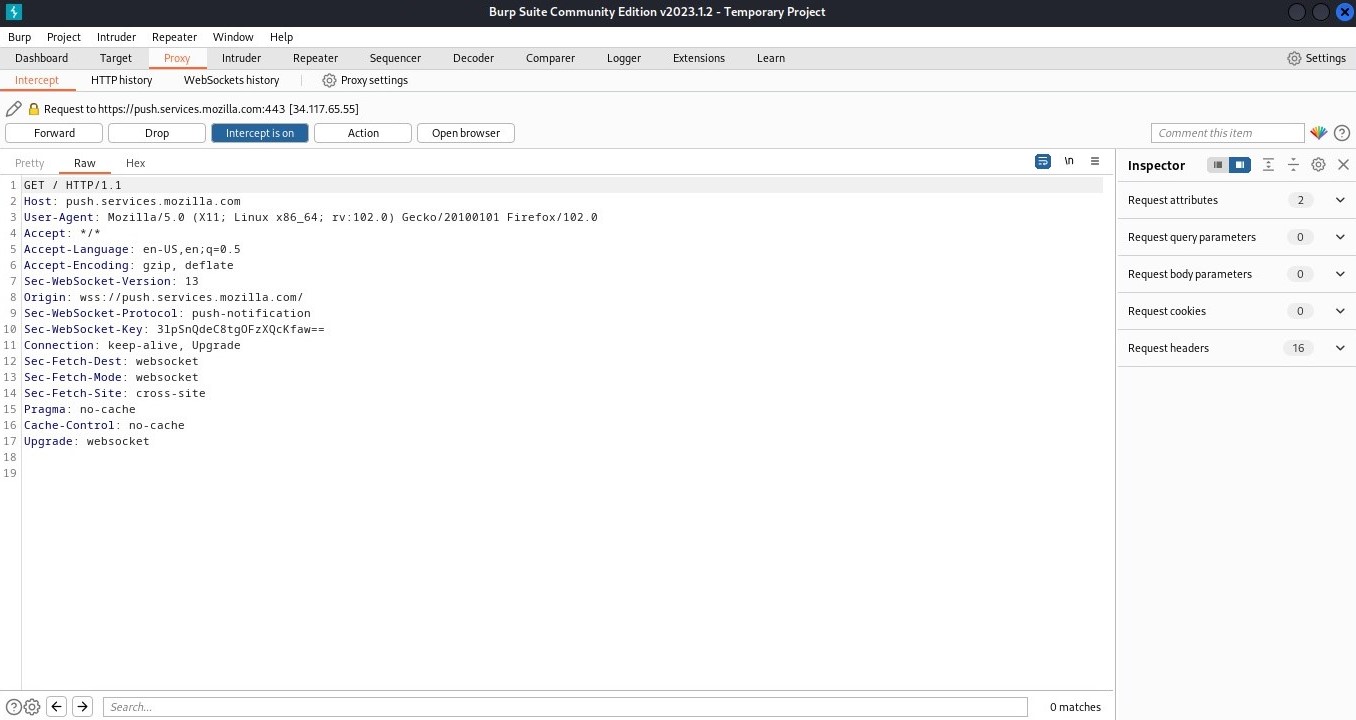1356x720 pixels.
Task: Click the Comment this item field
Action: click(x=1227, y=133)
